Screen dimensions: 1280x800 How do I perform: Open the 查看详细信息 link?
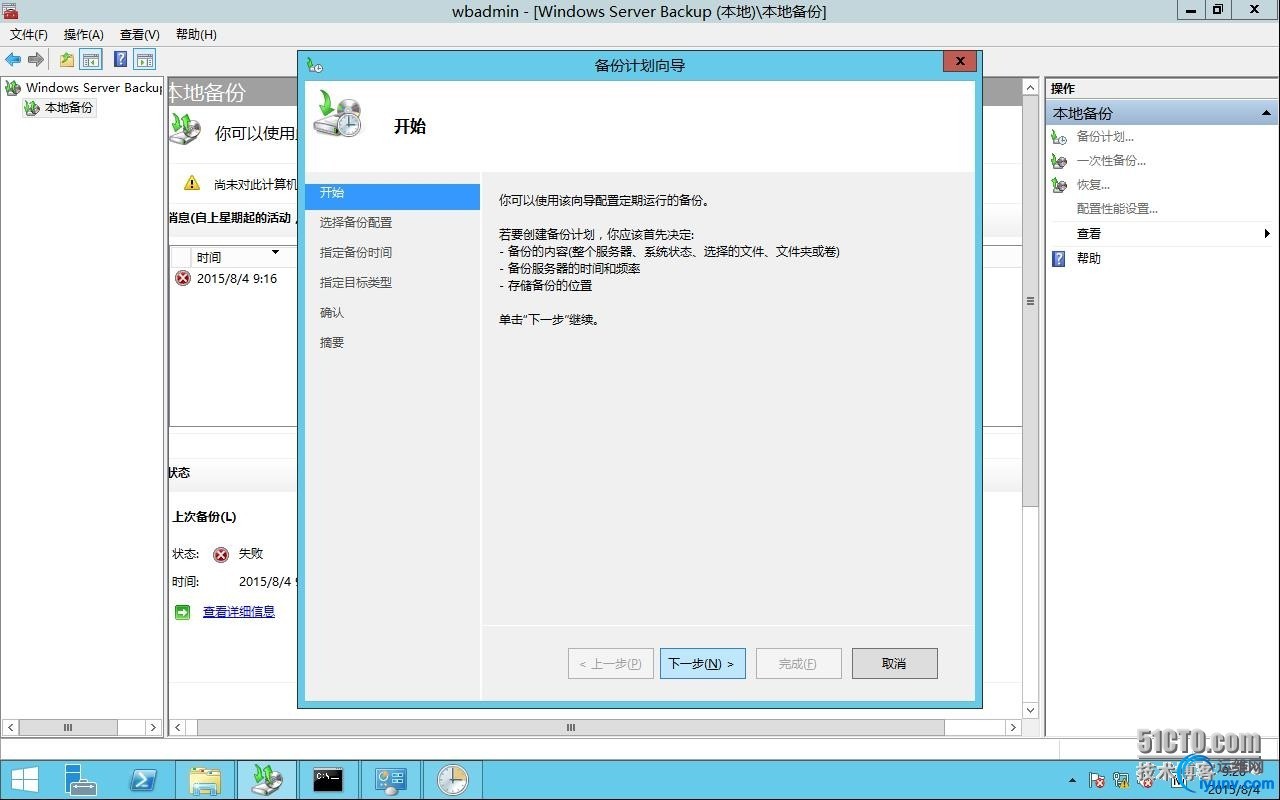point(239,612)
